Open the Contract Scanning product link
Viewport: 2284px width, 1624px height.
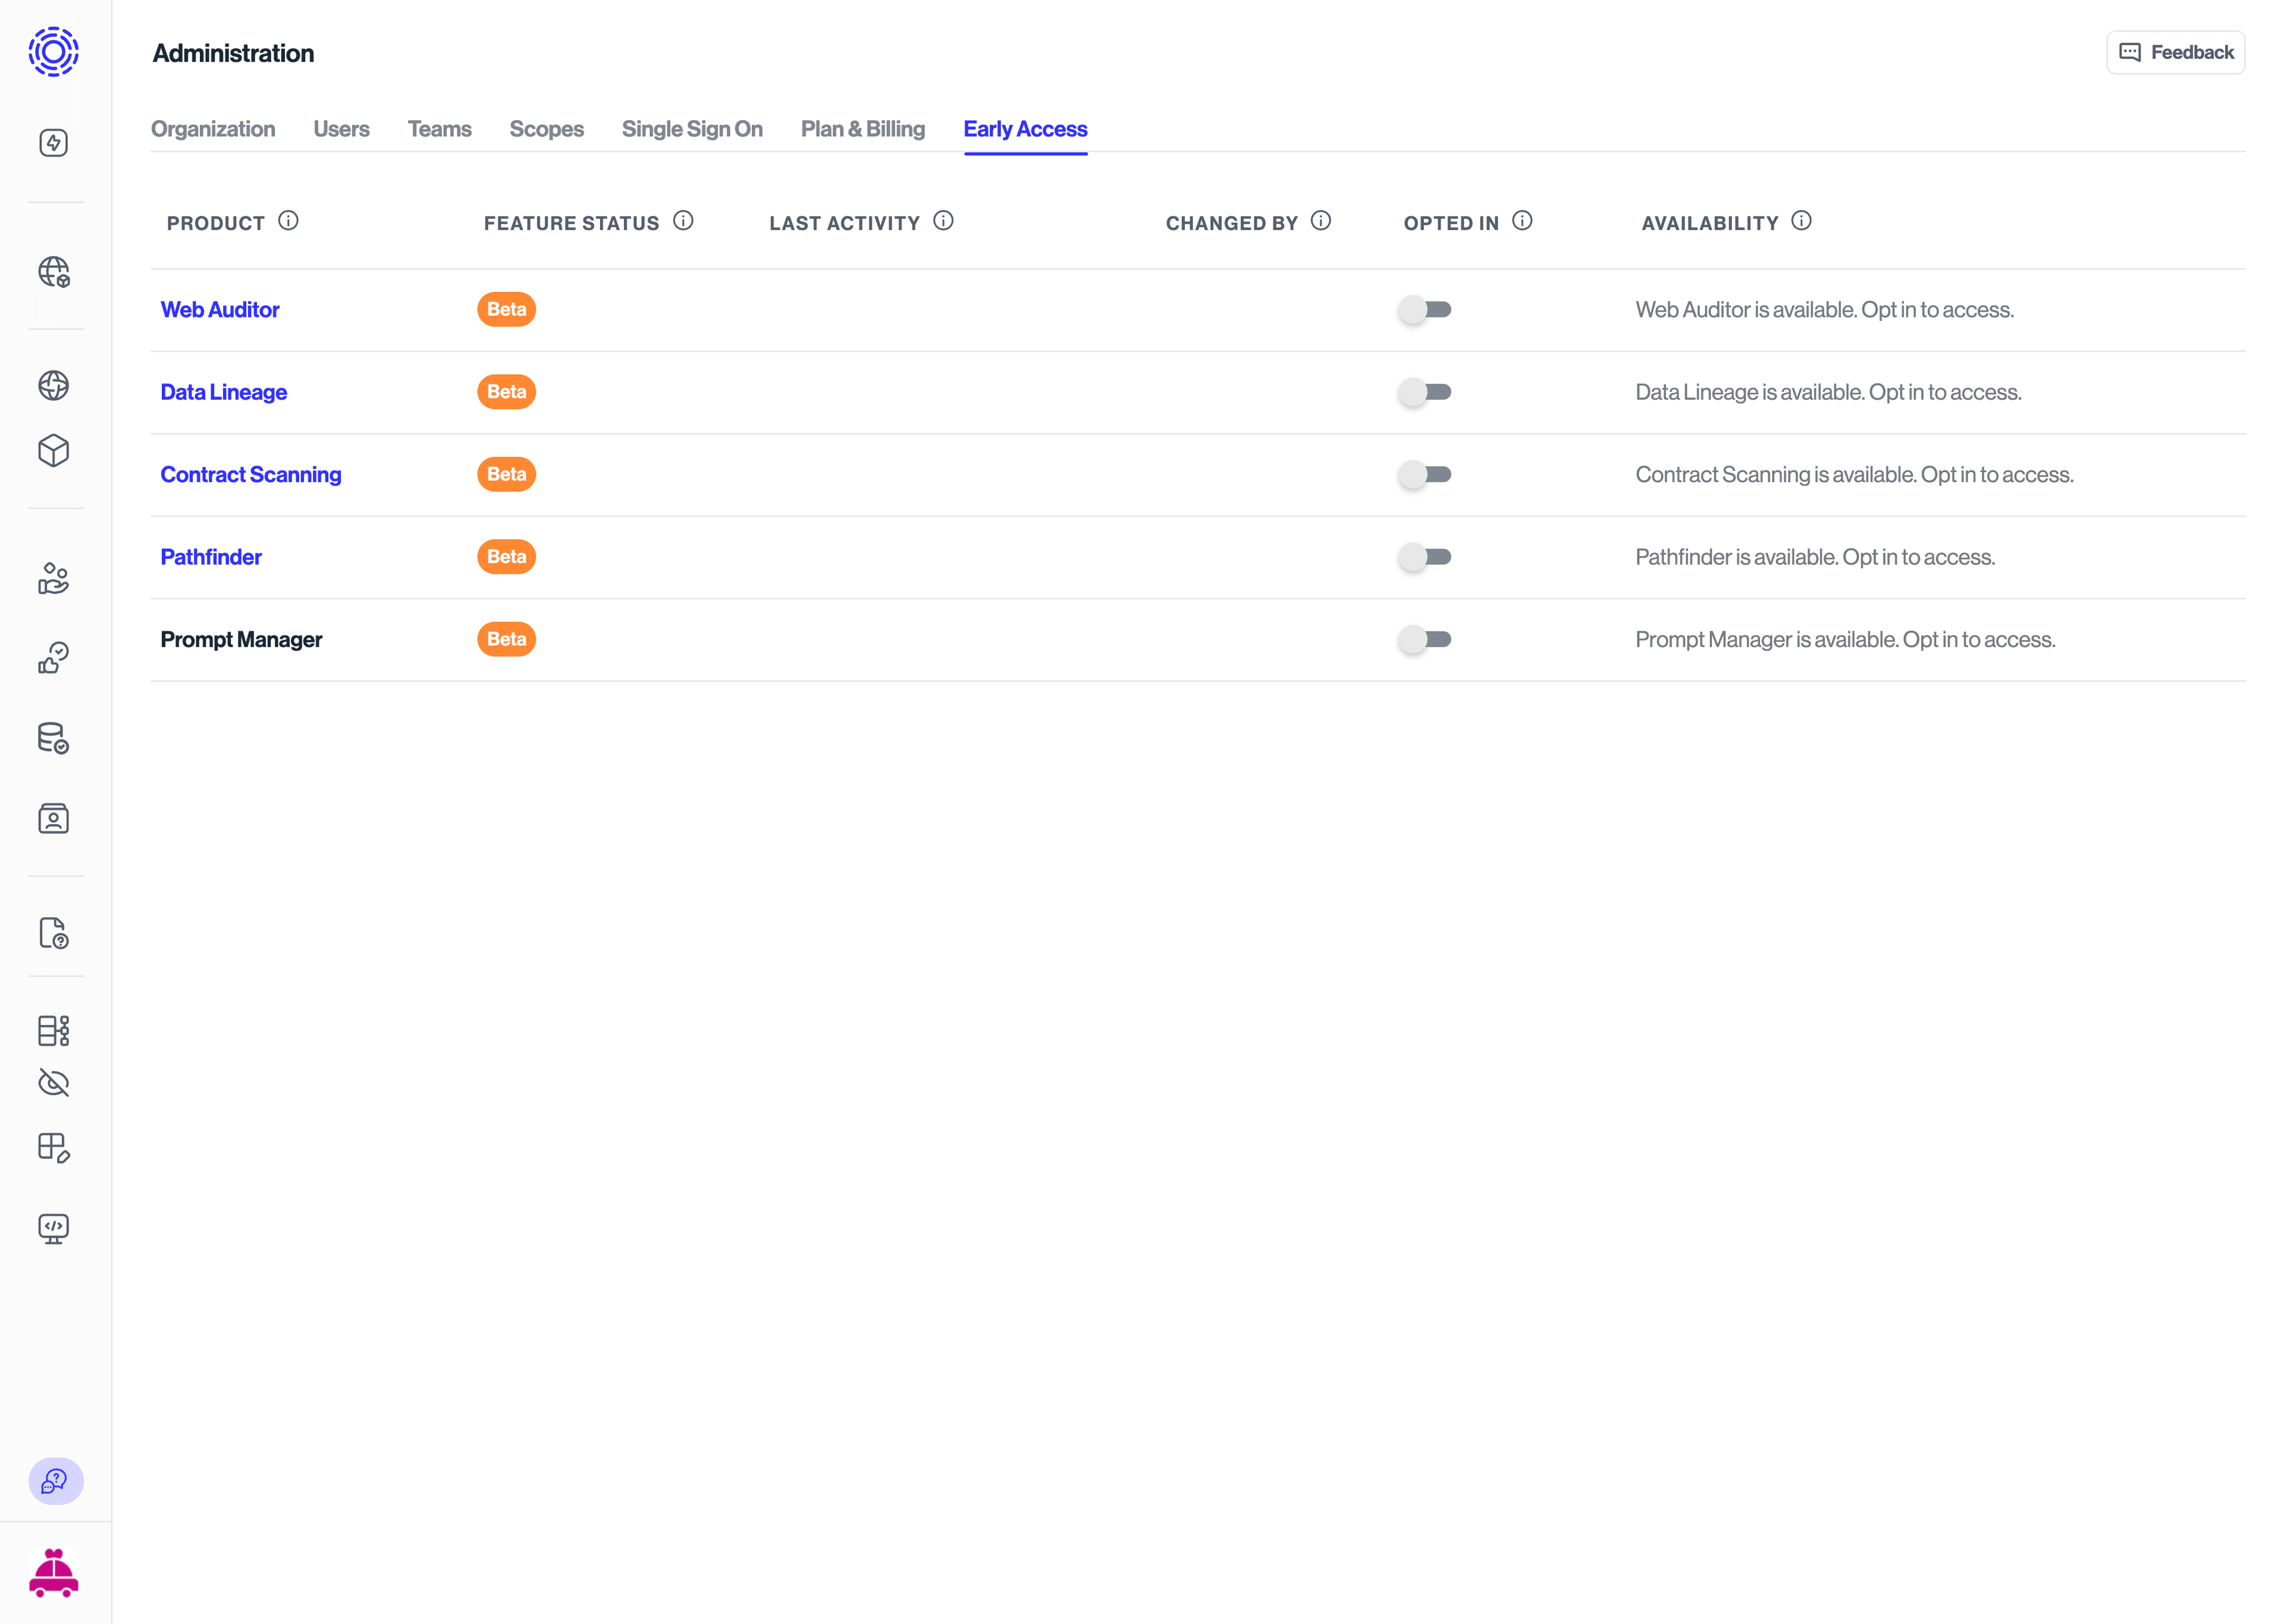251,474
